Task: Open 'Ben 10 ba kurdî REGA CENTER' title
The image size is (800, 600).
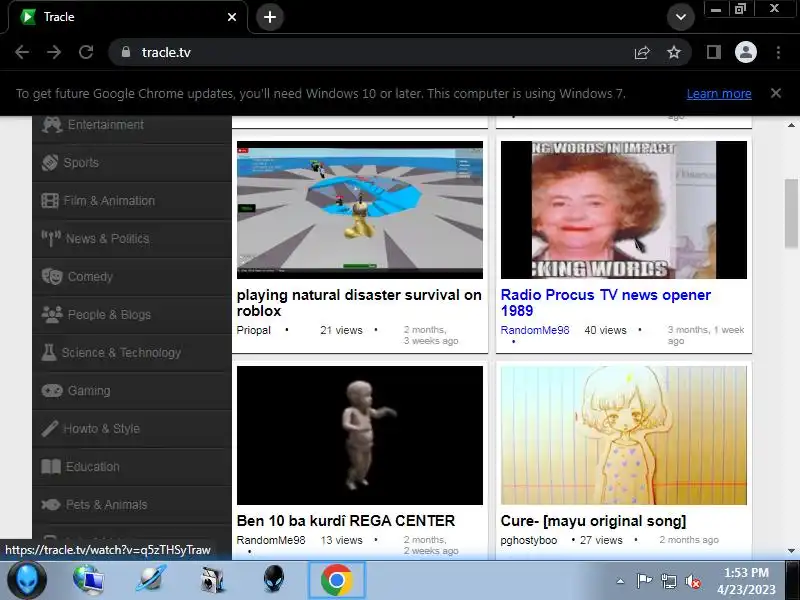Action: tap(346, 521)
